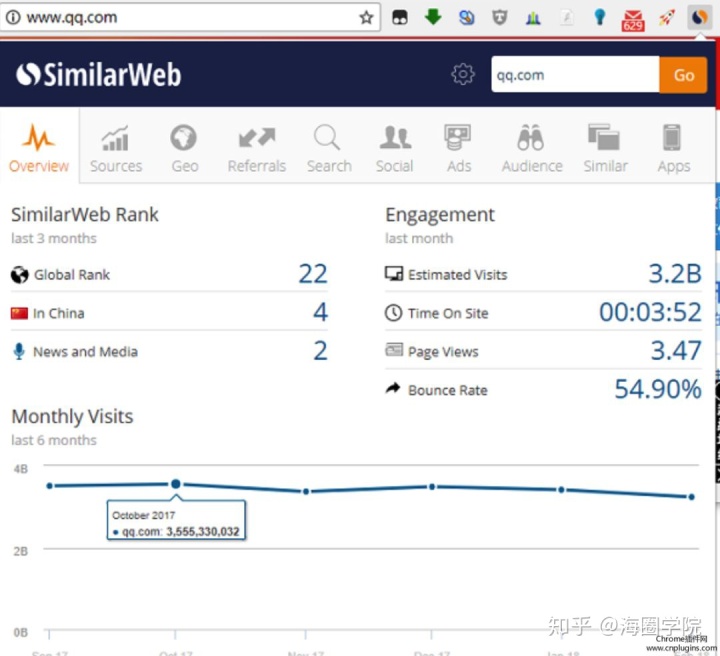Click the Global Rank globe icon

(19, 275)
